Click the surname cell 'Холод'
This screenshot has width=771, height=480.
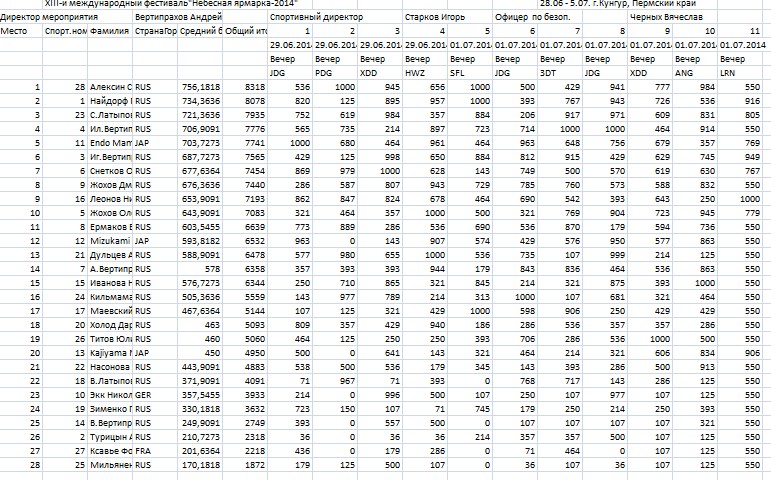[110, 325]
